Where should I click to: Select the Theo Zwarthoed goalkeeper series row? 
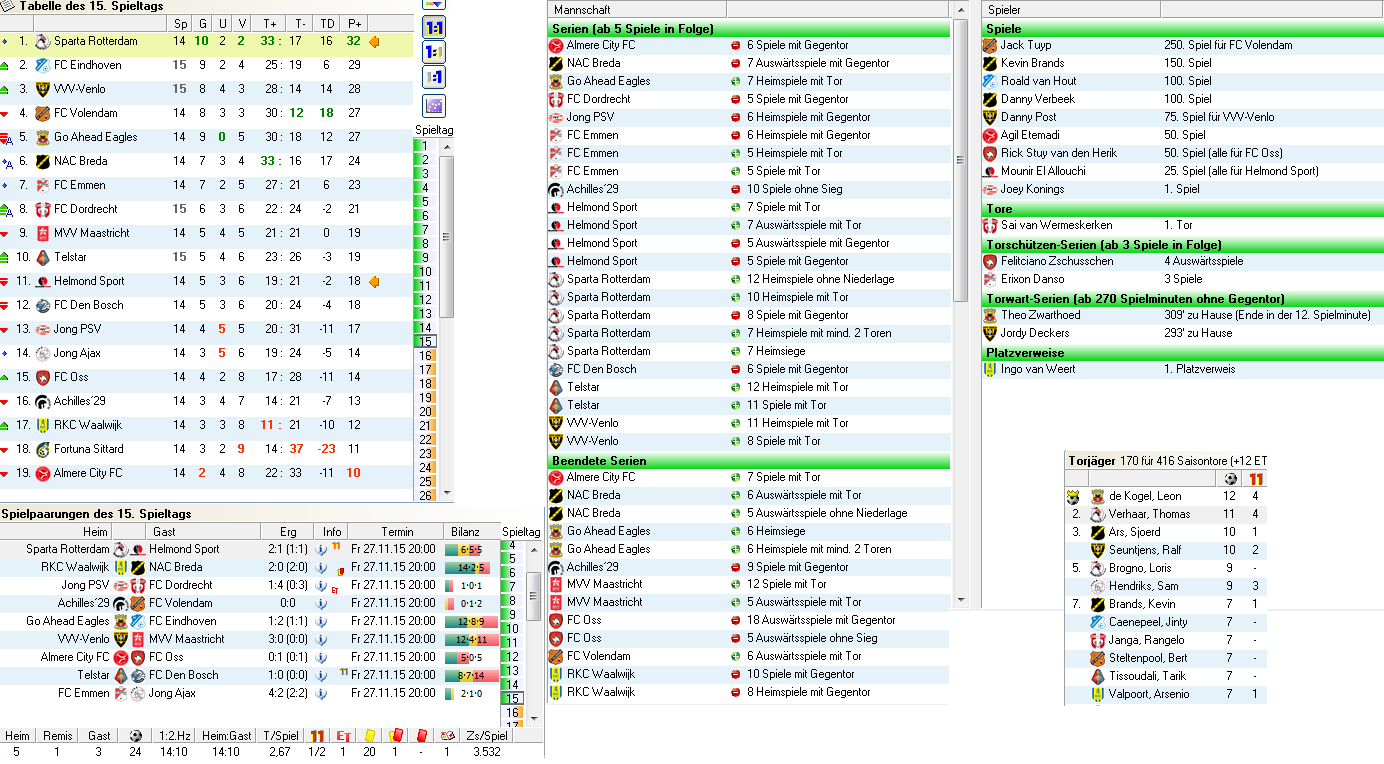pos(1183,315)
